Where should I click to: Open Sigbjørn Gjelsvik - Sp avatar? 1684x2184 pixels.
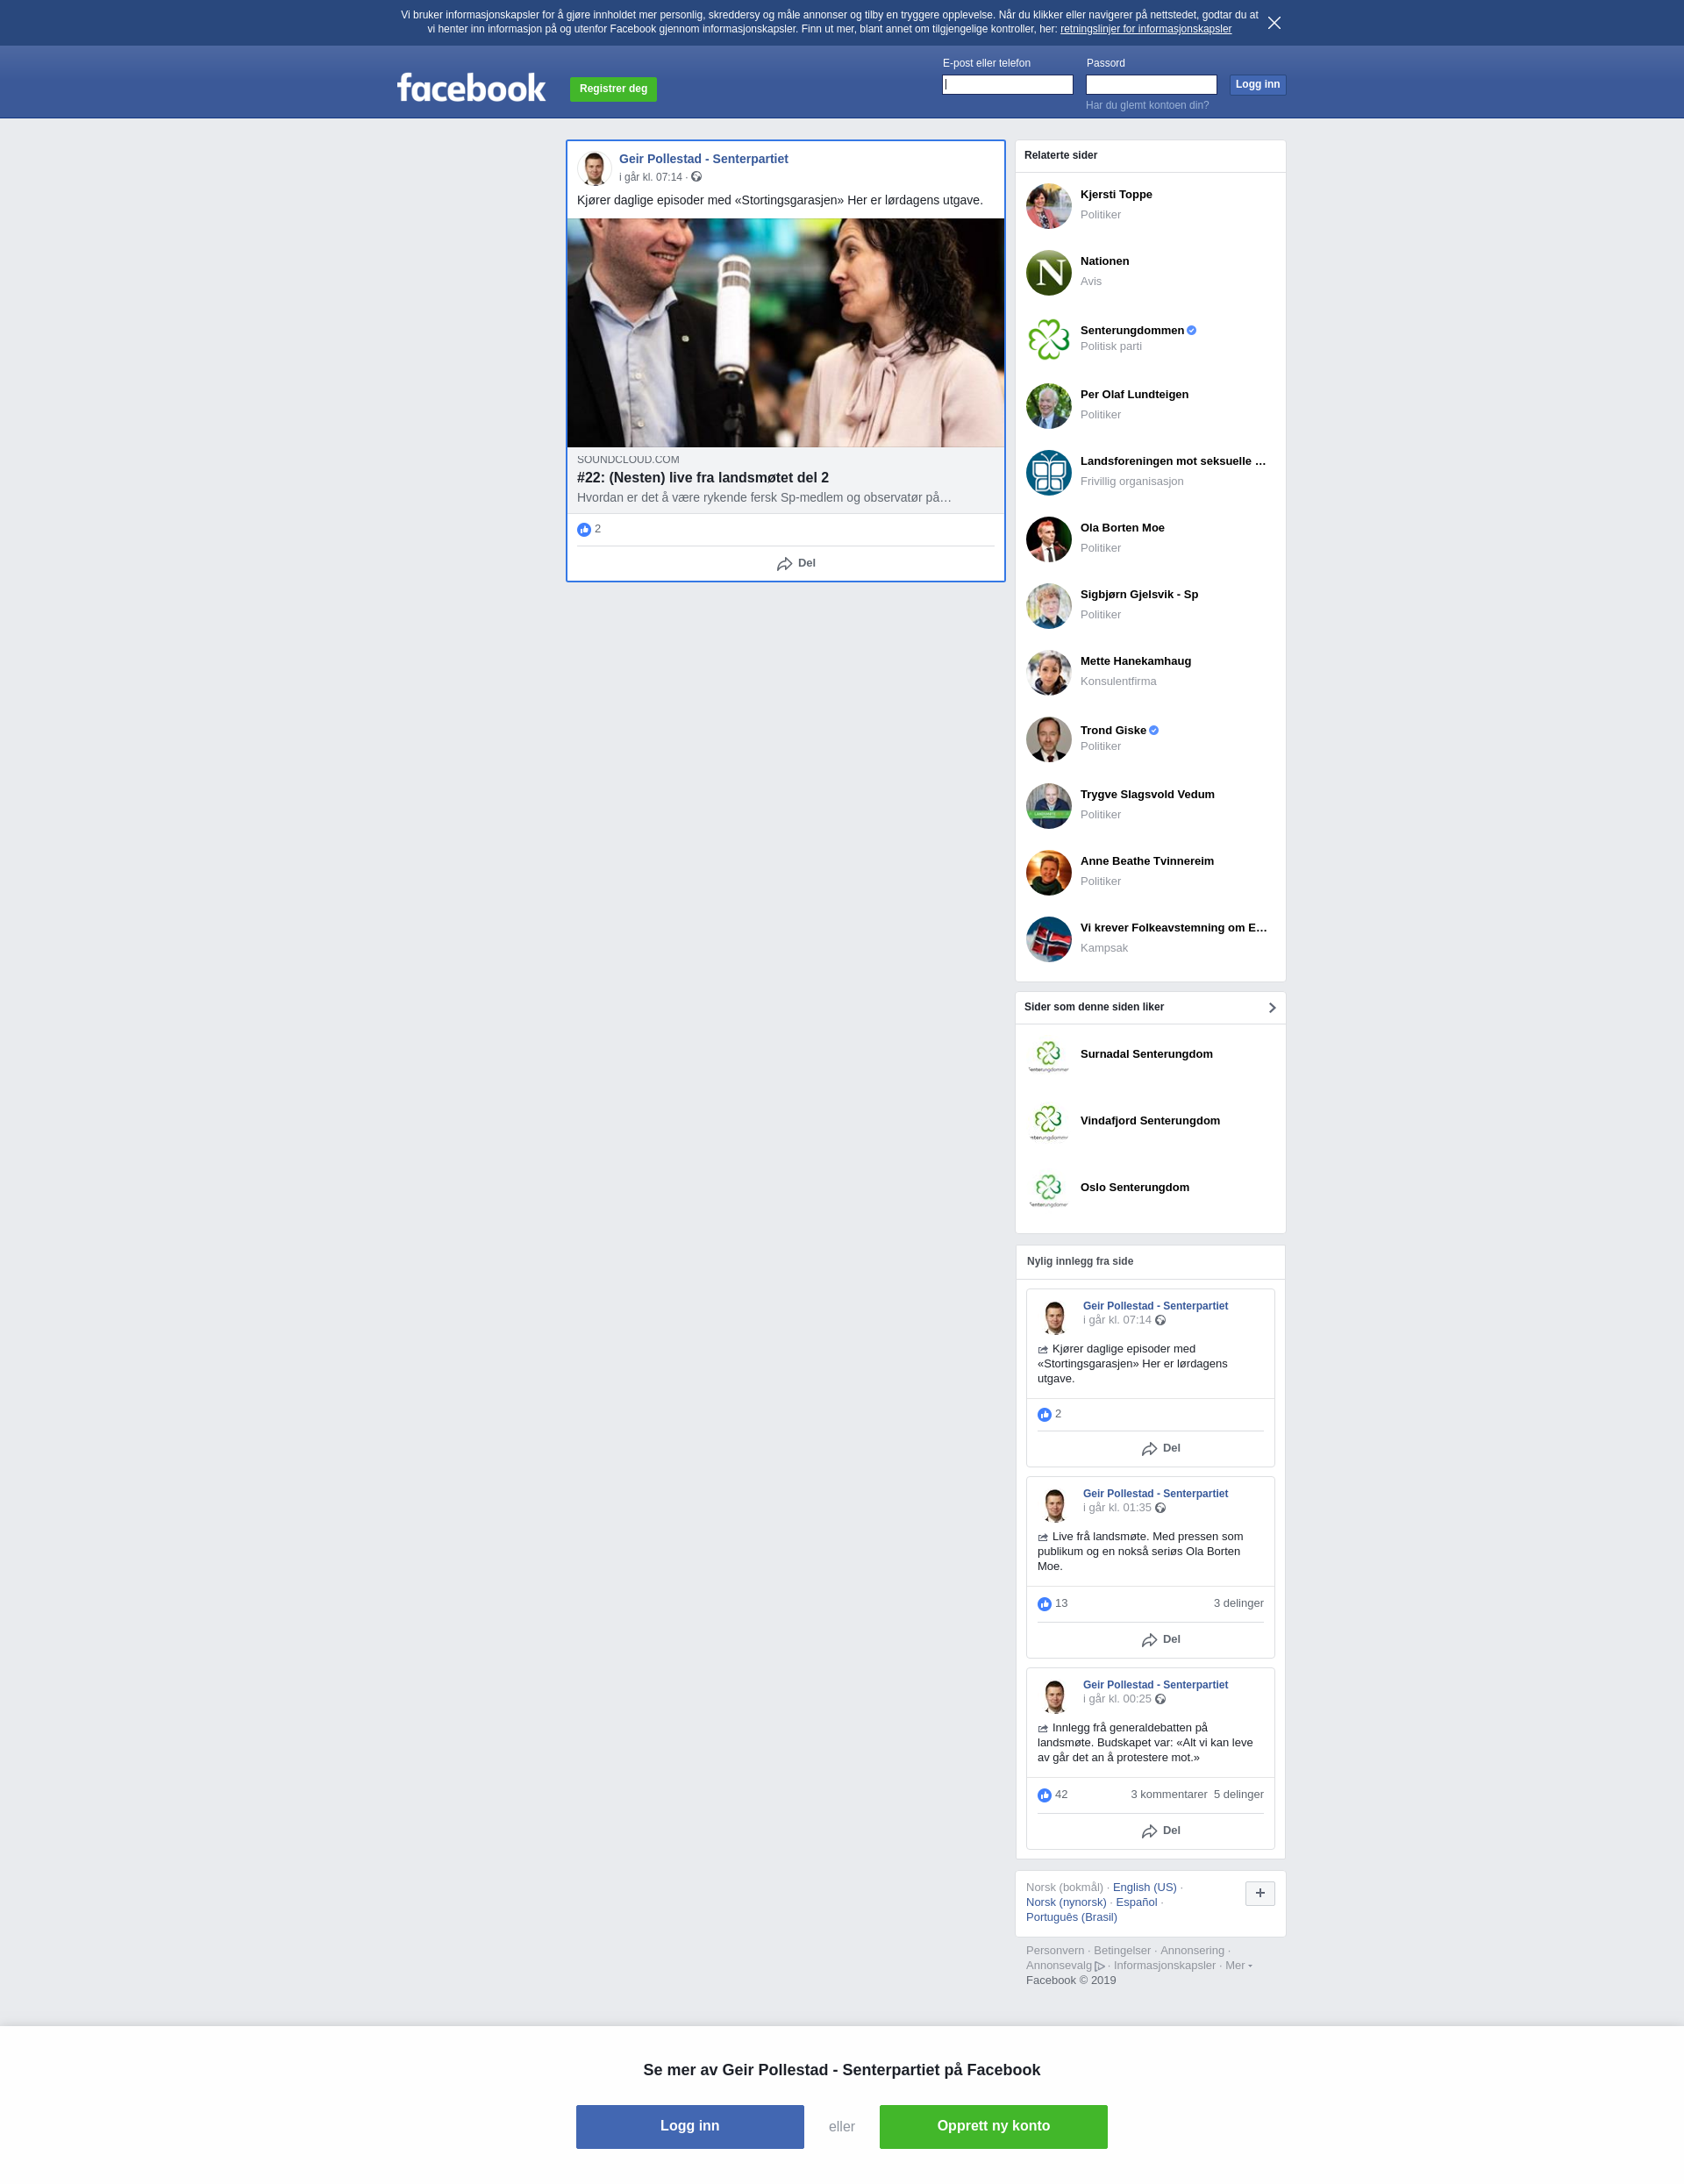click(x=1048, y=606)
